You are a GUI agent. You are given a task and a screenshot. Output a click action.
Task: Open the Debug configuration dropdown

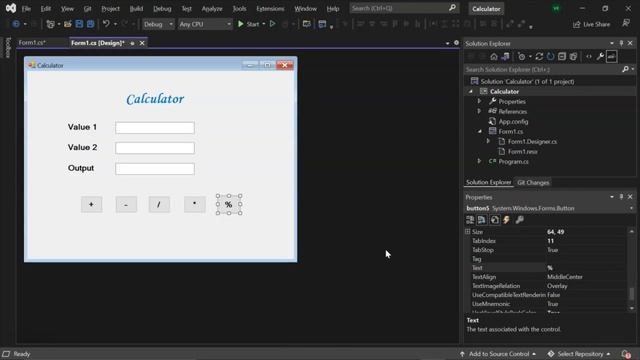click(x=158, y=24)
